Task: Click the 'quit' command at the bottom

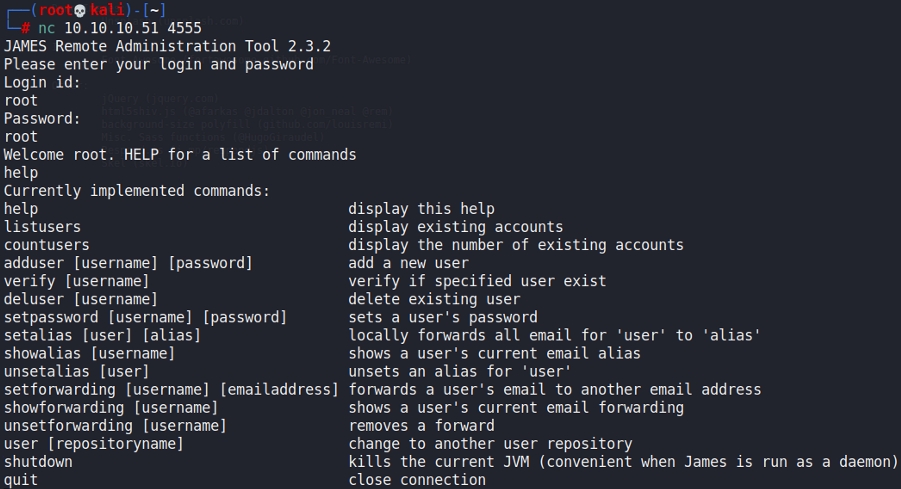Action: click(21, 480)
